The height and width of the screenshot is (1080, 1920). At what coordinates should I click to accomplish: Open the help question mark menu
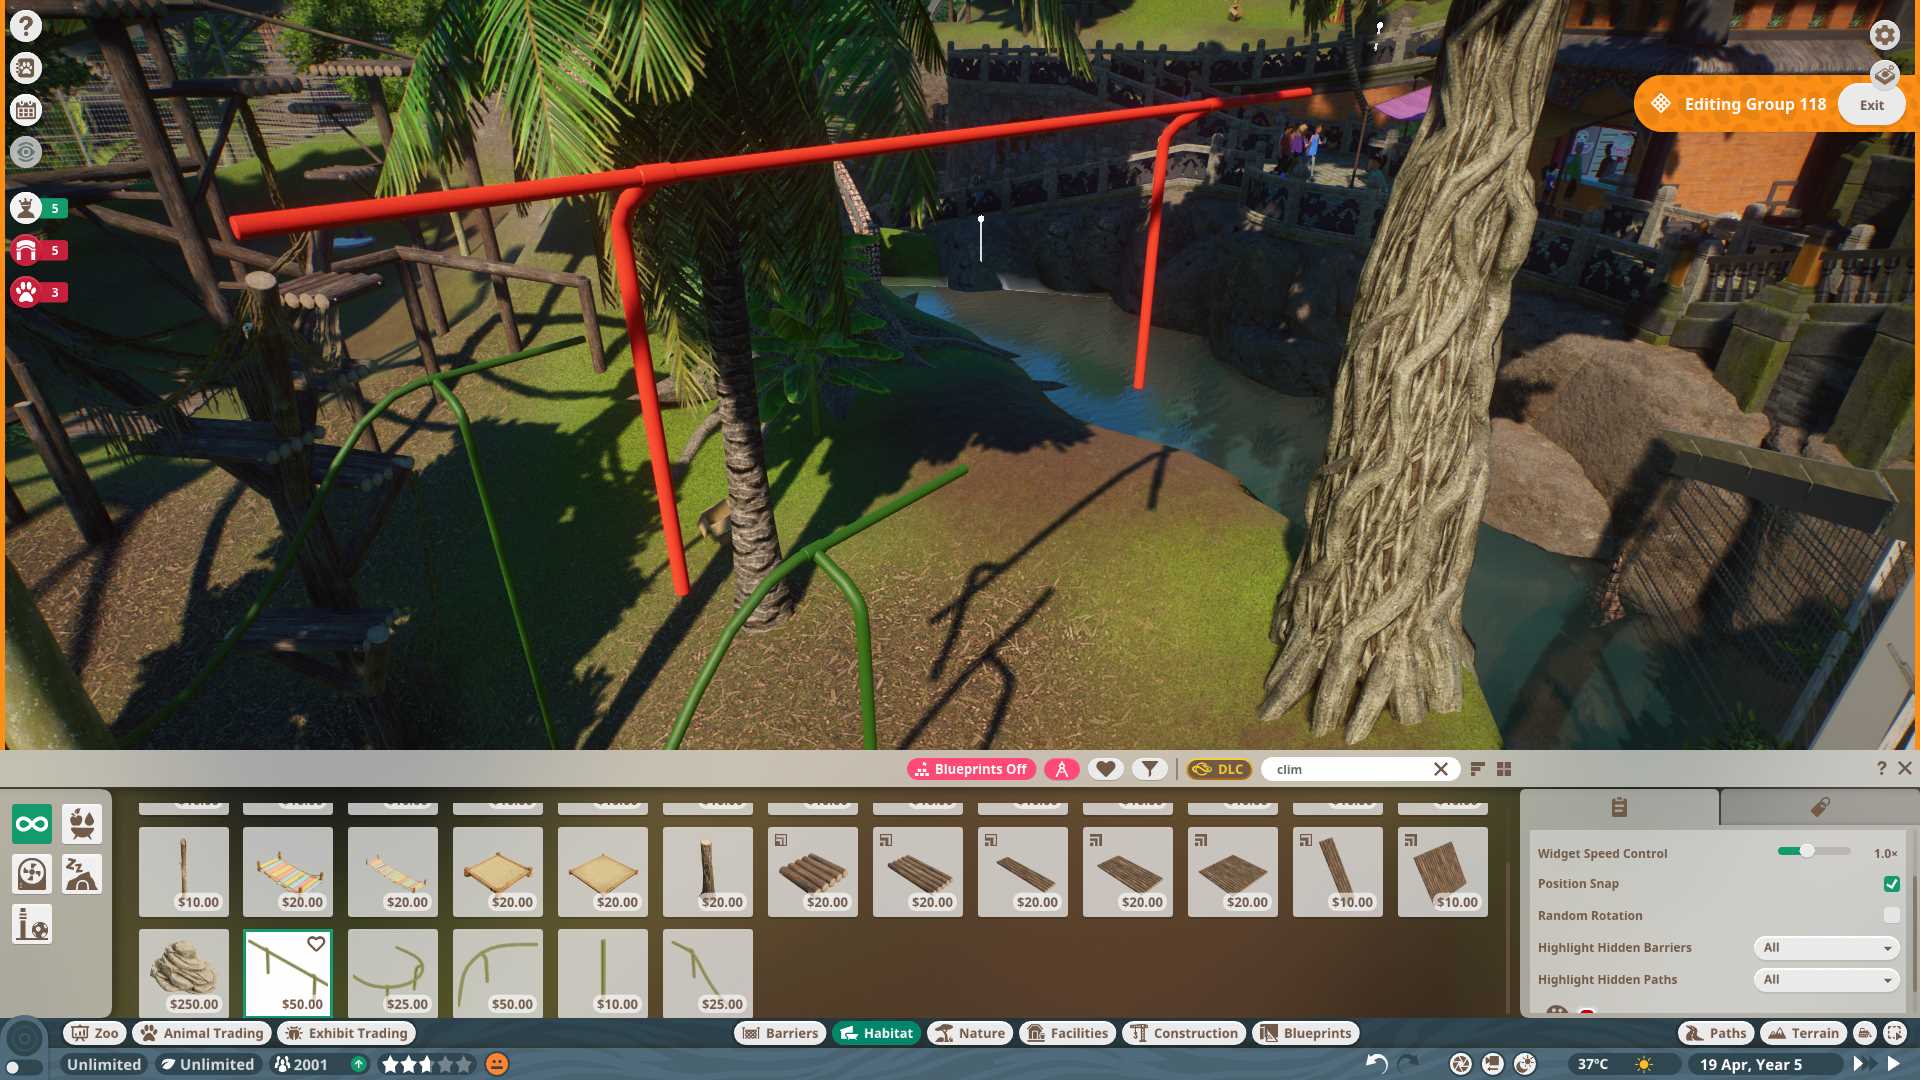coord(26,26)
